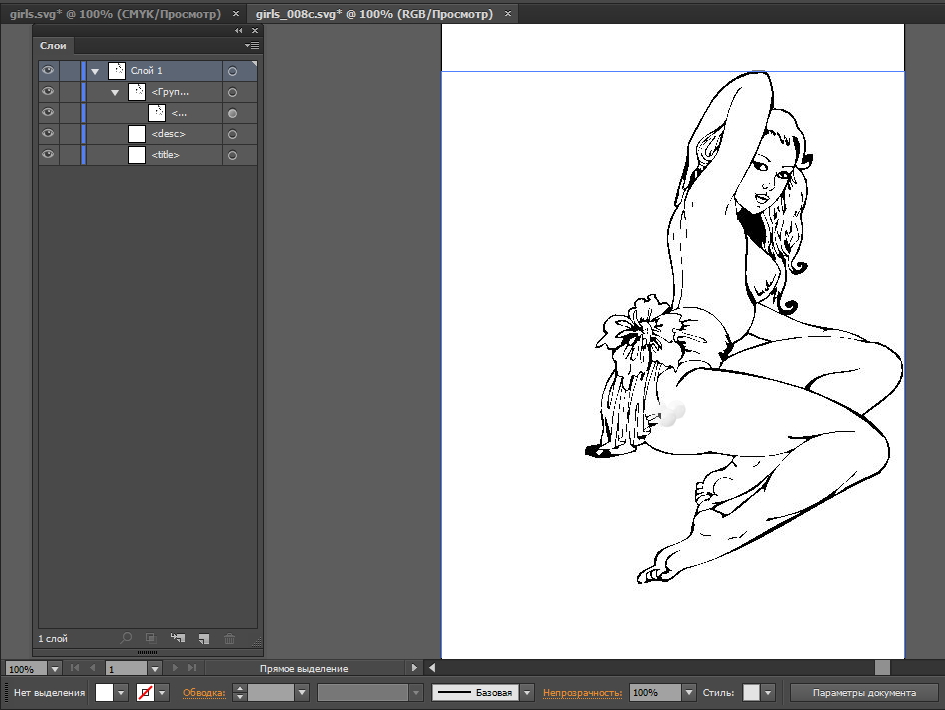
Task: Toggle visibility of the <title> layer
Action: [47, 155]
